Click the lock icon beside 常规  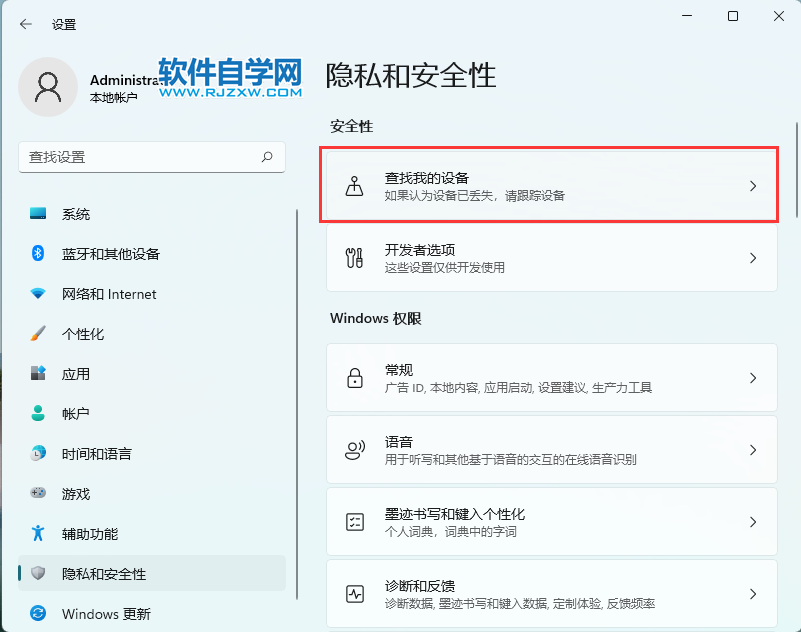click(354, 378)
